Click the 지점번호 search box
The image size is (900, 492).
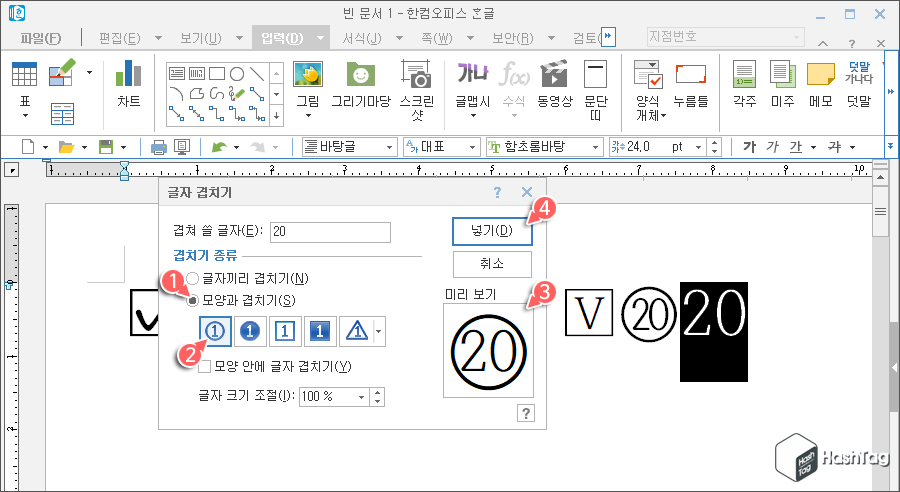(726, 37)
